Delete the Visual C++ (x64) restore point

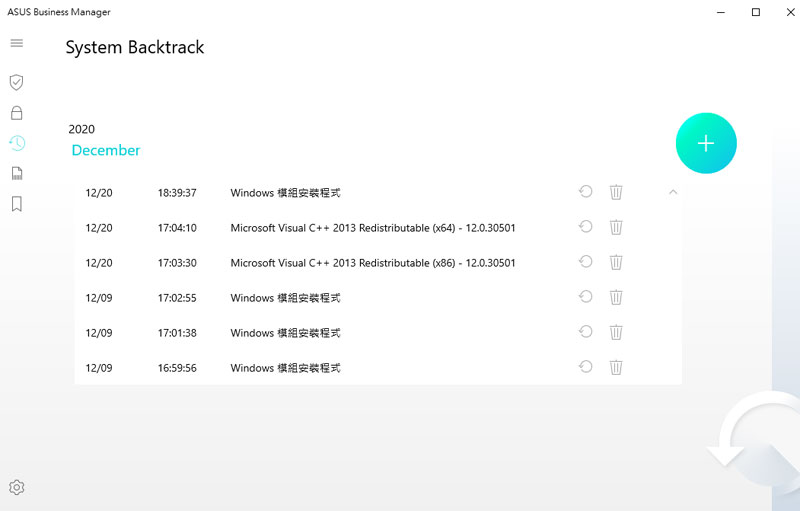click(616, 227)
